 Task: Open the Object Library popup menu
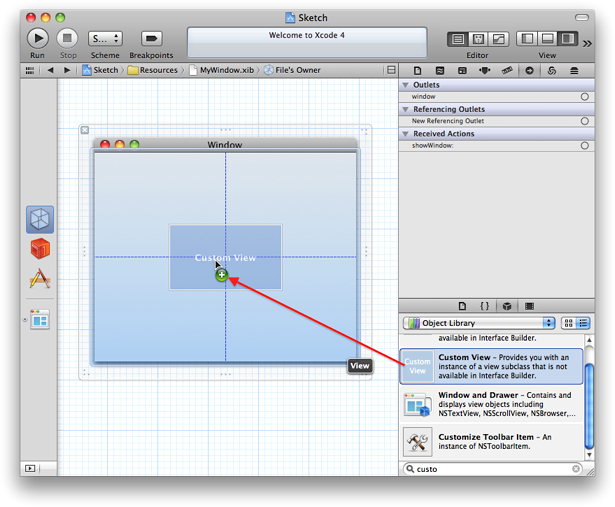(479, 323)
